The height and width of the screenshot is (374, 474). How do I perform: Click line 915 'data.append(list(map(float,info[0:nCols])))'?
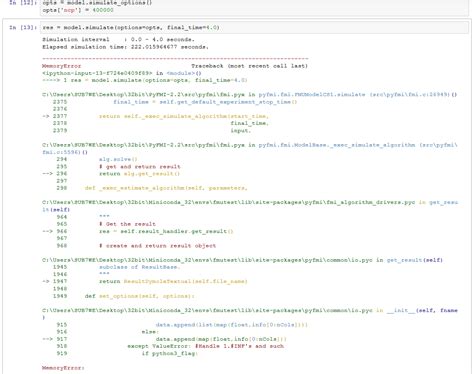182,325
